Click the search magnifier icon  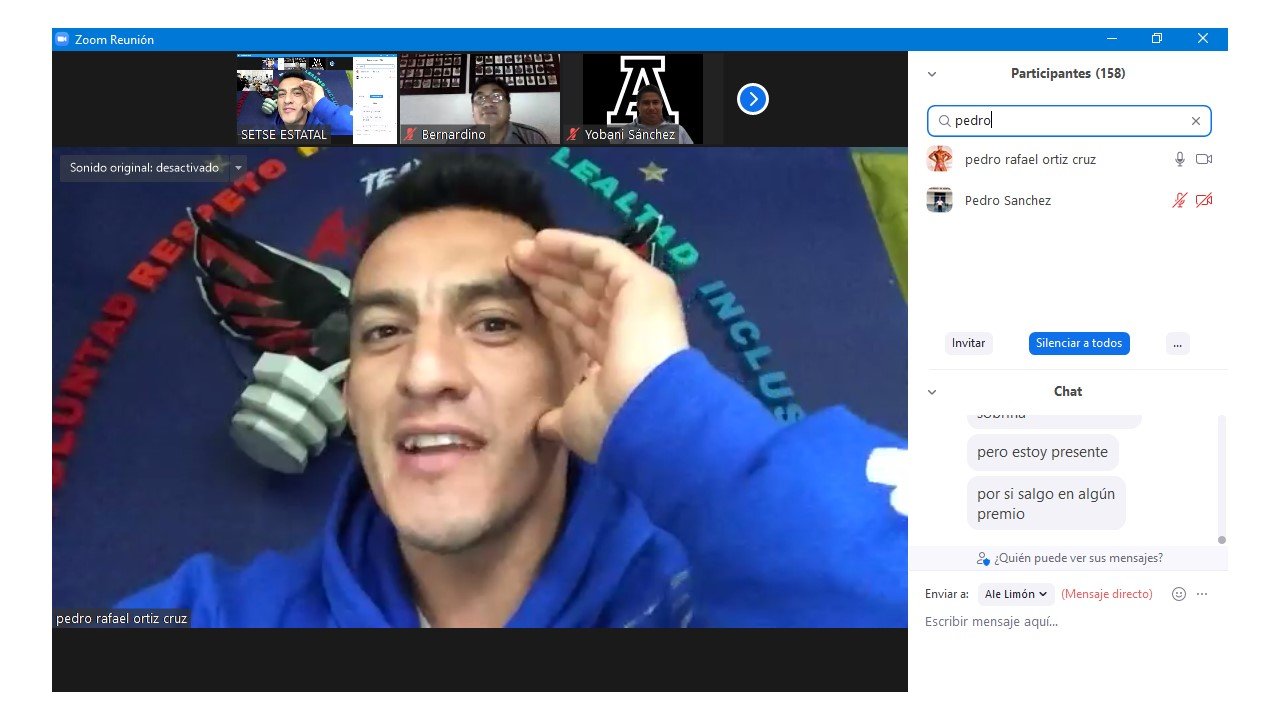click(x=943, y=121)
